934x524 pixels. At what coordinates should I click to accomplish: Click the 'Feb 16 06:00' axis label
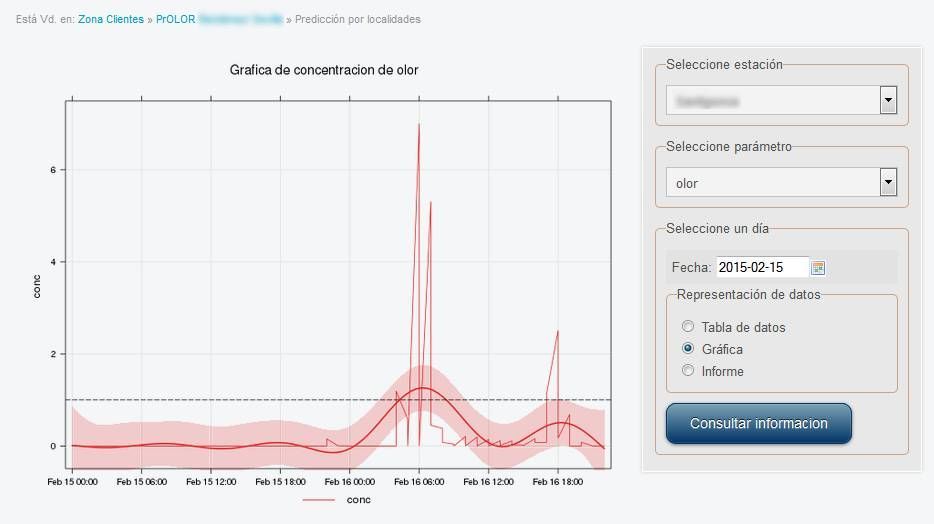point(419,482)
